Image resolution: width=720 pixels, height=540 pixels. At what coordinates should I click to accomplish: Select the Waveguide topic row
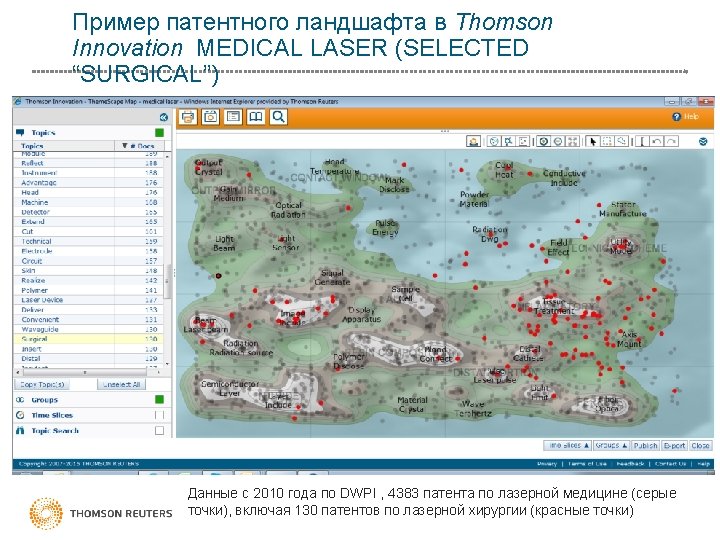[x=89, y=329]
